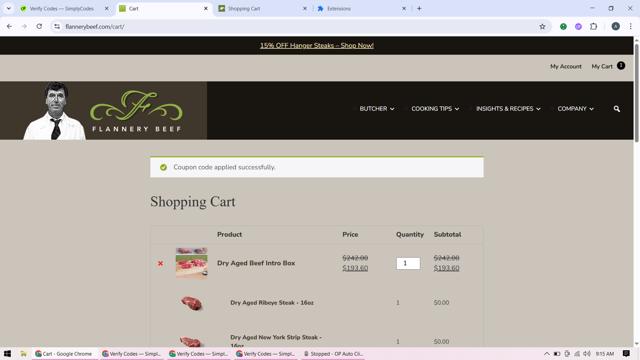Select the active Cart tab
Screen dimensions: 640x360
(x=163, y=8)
